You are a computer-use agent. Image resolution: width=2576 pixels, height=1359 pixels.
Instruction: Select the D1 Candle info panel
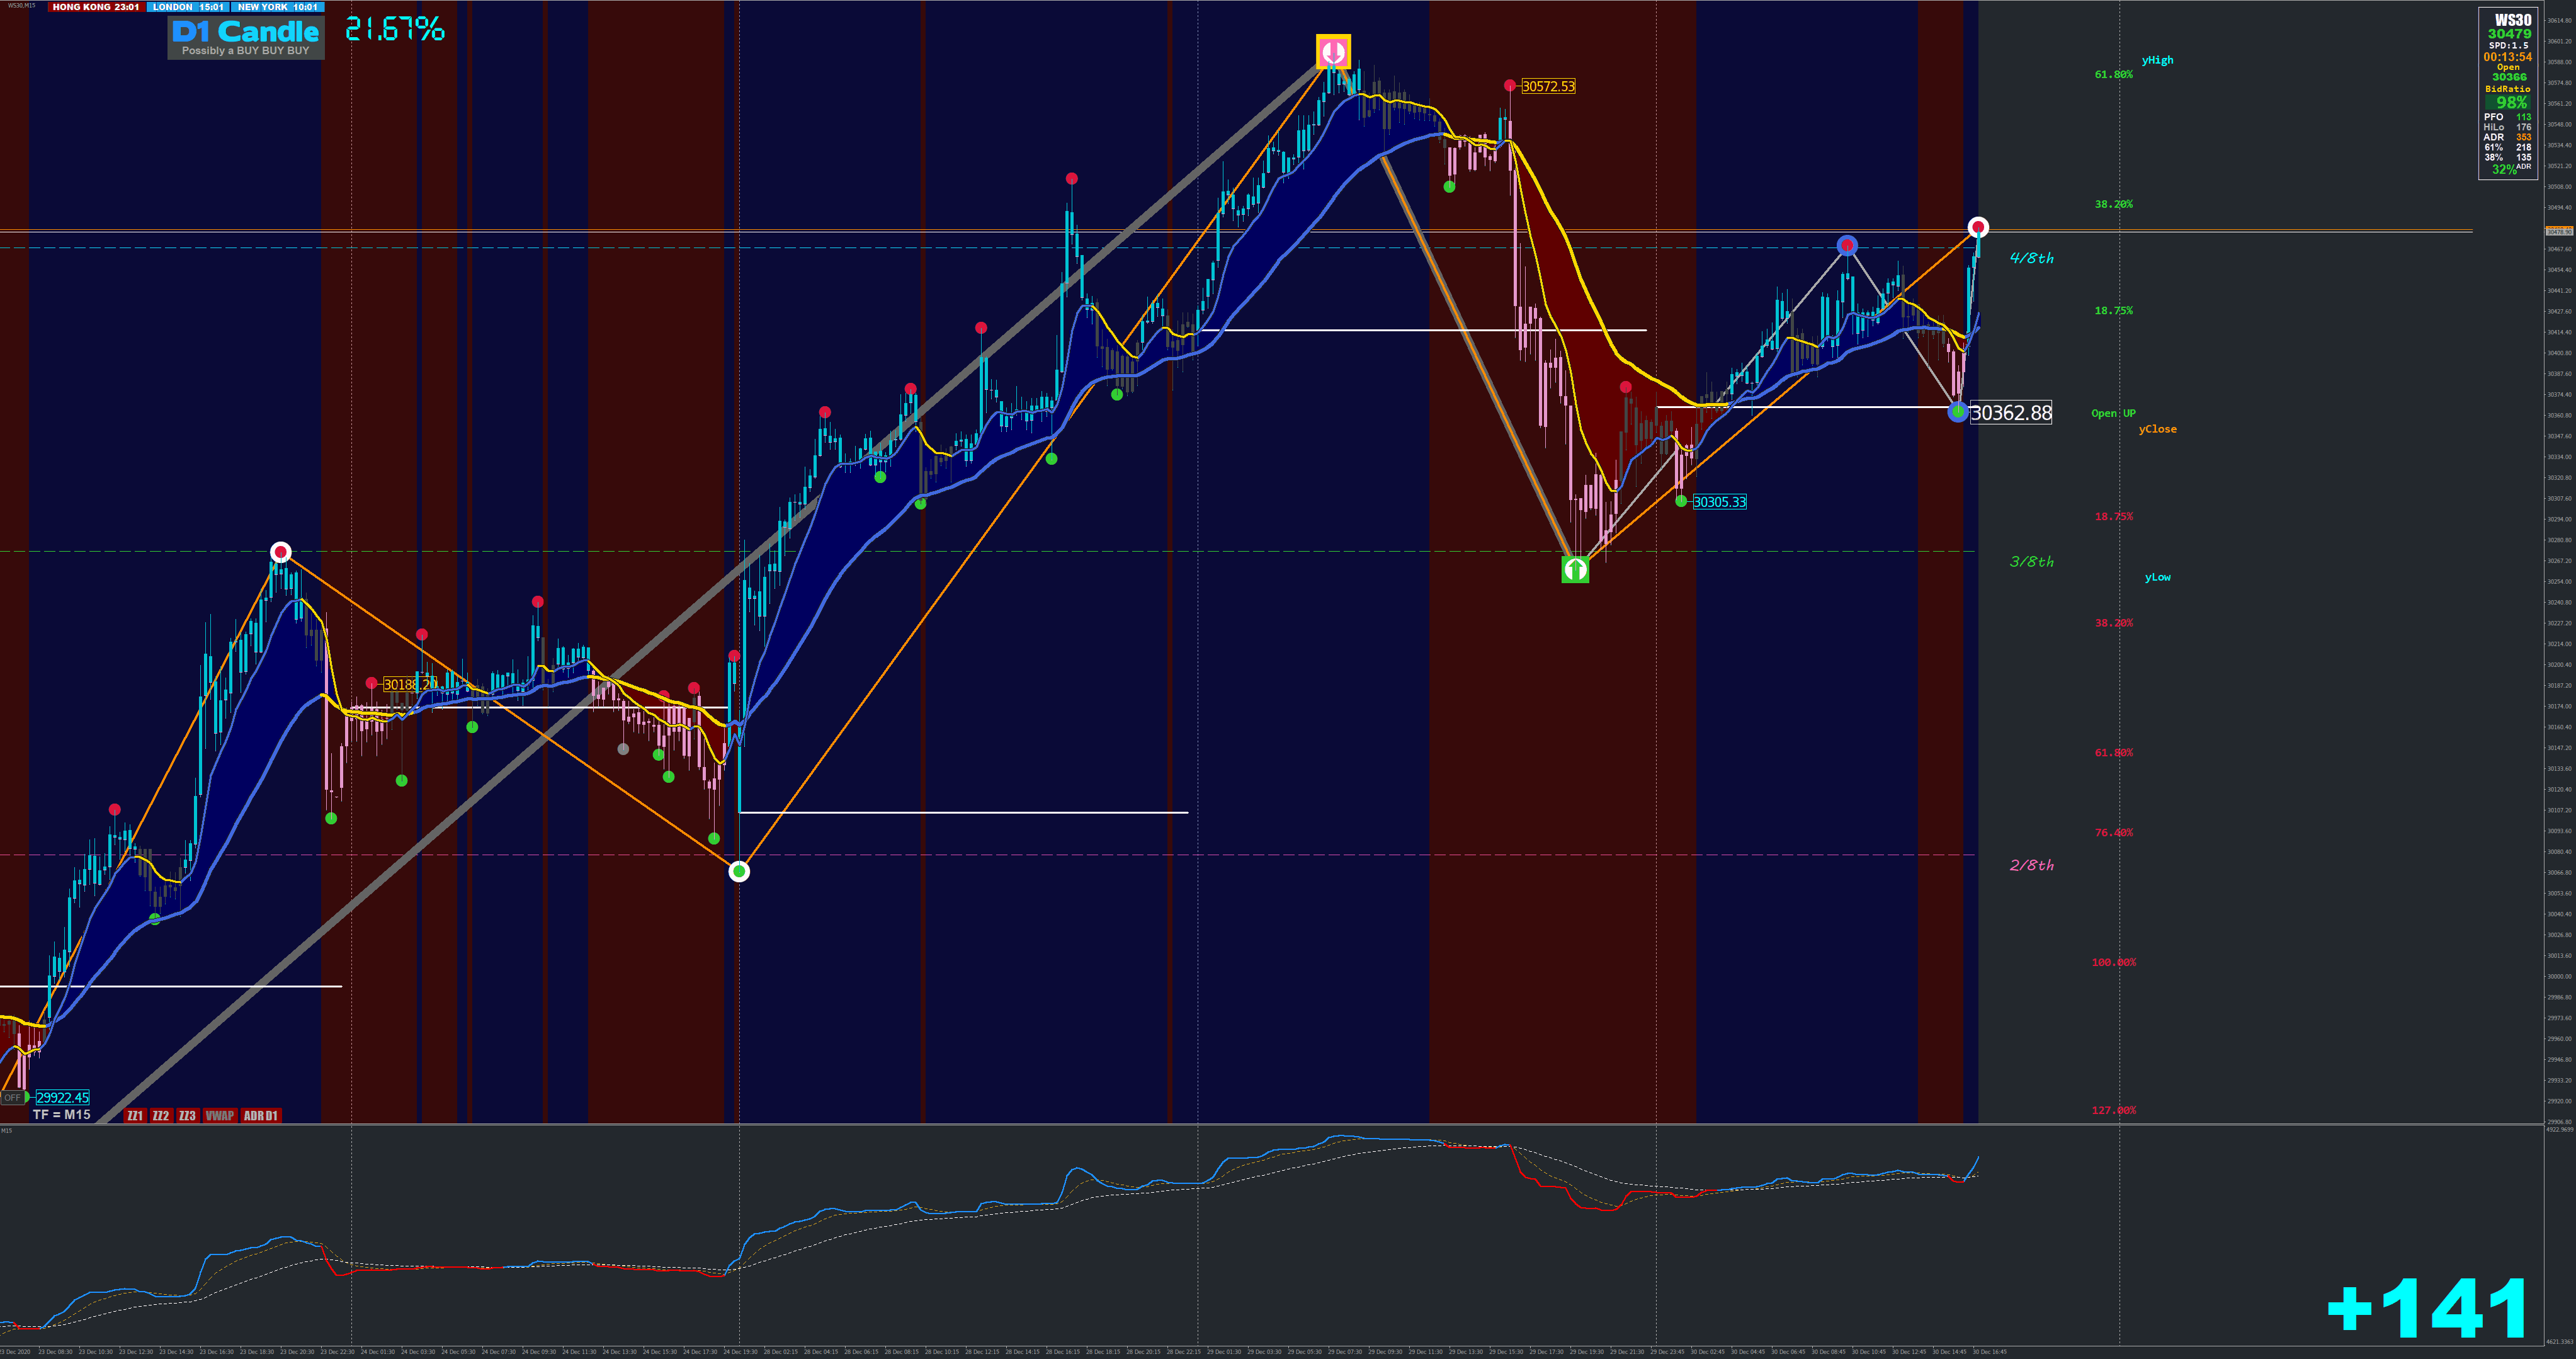click(x=246, y=38)
